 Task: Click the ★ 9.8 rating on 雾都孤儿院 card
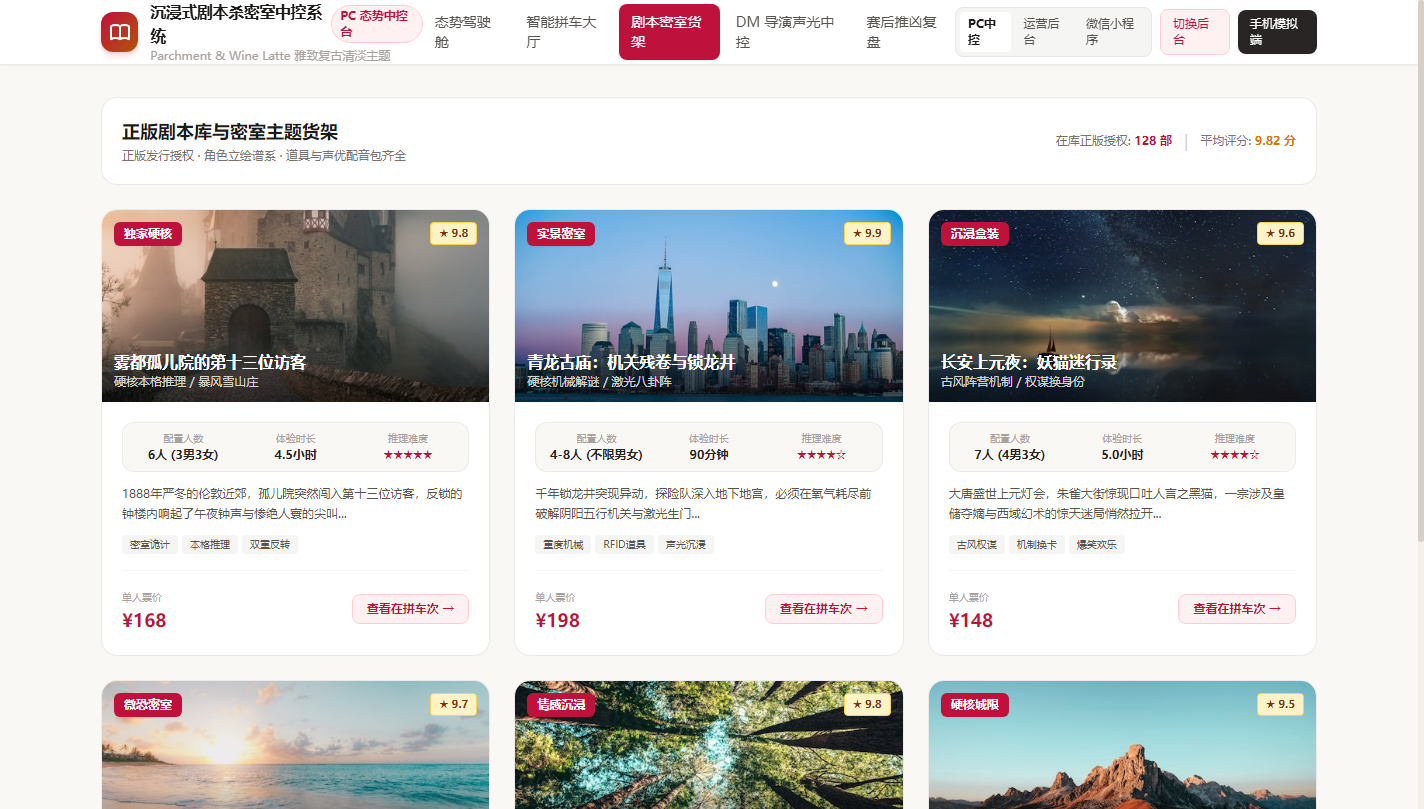click(x=453, y=233)
